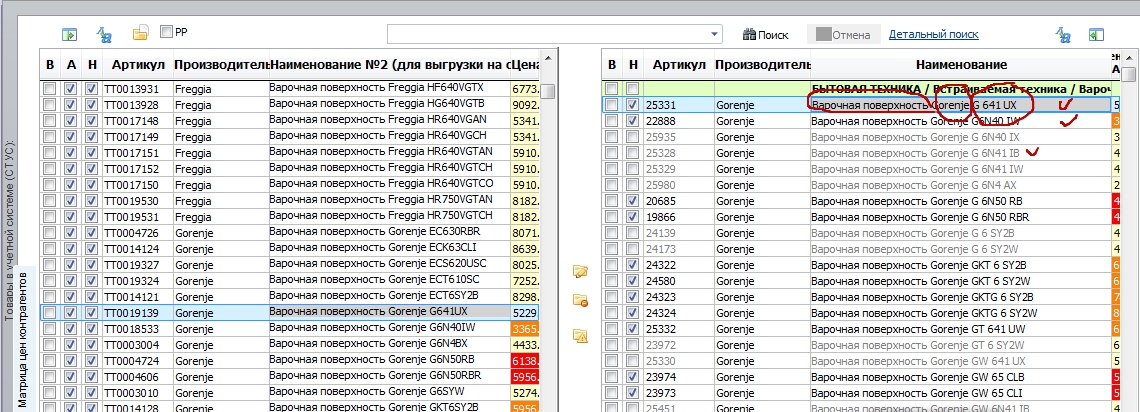Click the Производитель header in right table
This screenshot has width=1140, height=412.
point(762,65)
